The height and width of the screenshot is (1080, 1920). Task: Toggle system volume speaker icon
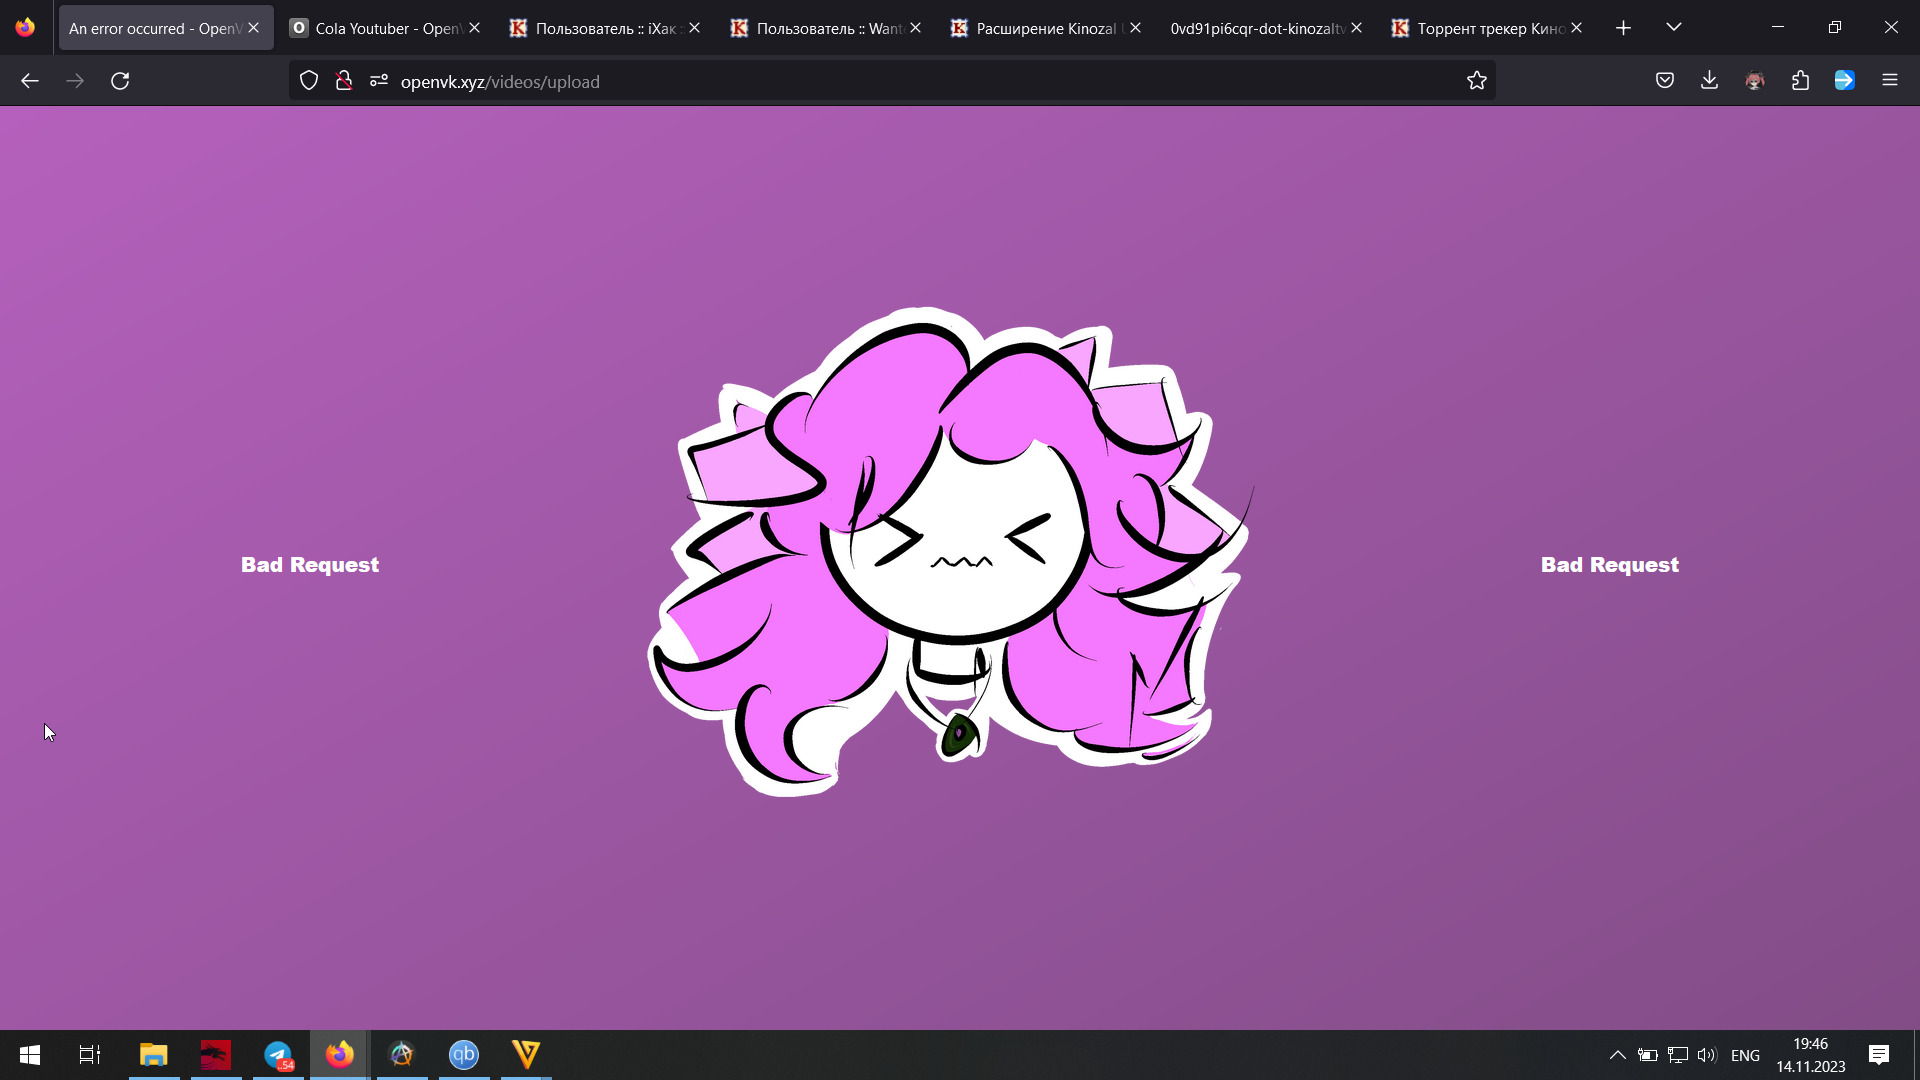point(1706,1055)
